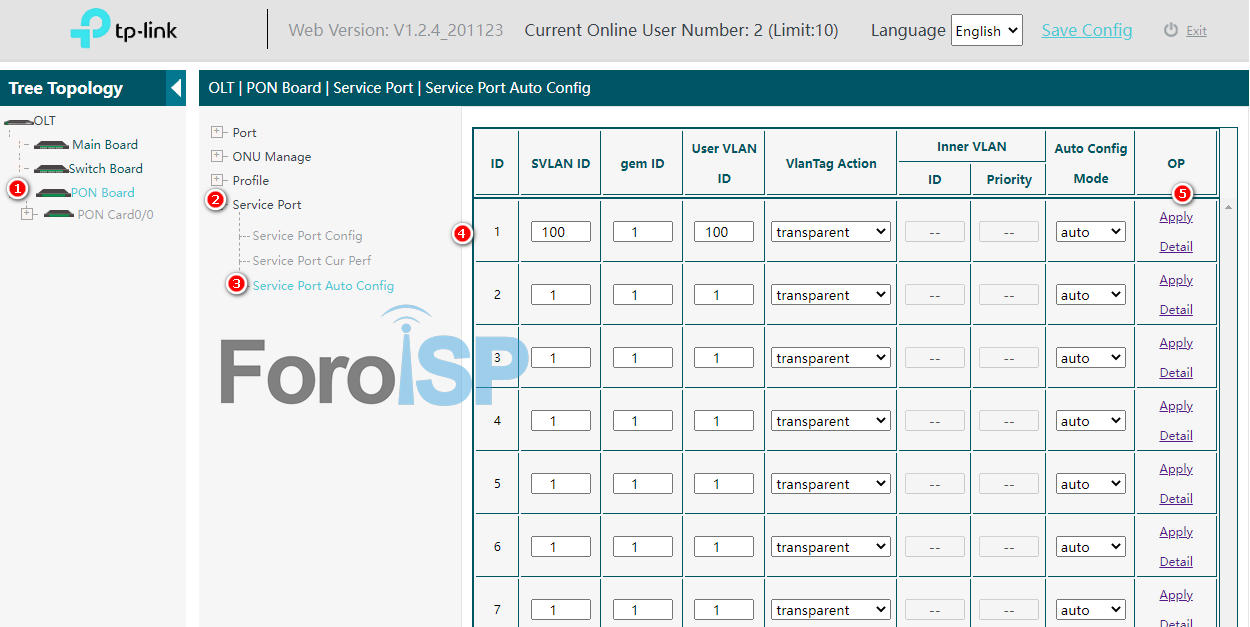Viewport: 1250px width, 627px height.
Task: Click the SVLAN ID field in row 1
Action: [x=560, y=232]
